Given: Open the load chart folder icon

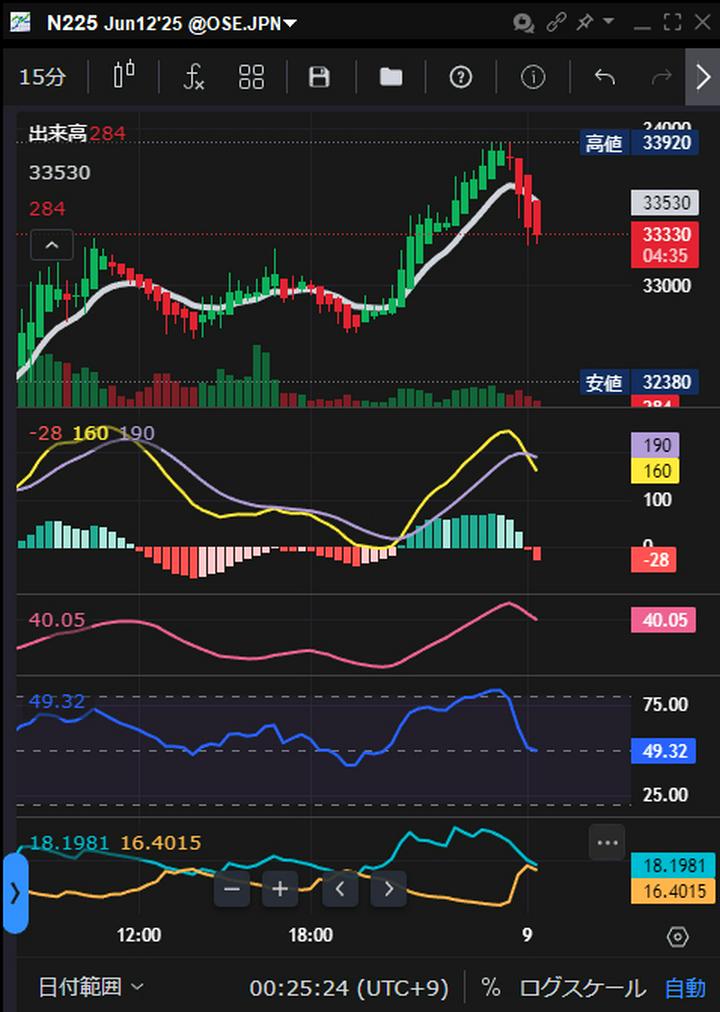Looking at the screenshot, I should click(391, 77).
